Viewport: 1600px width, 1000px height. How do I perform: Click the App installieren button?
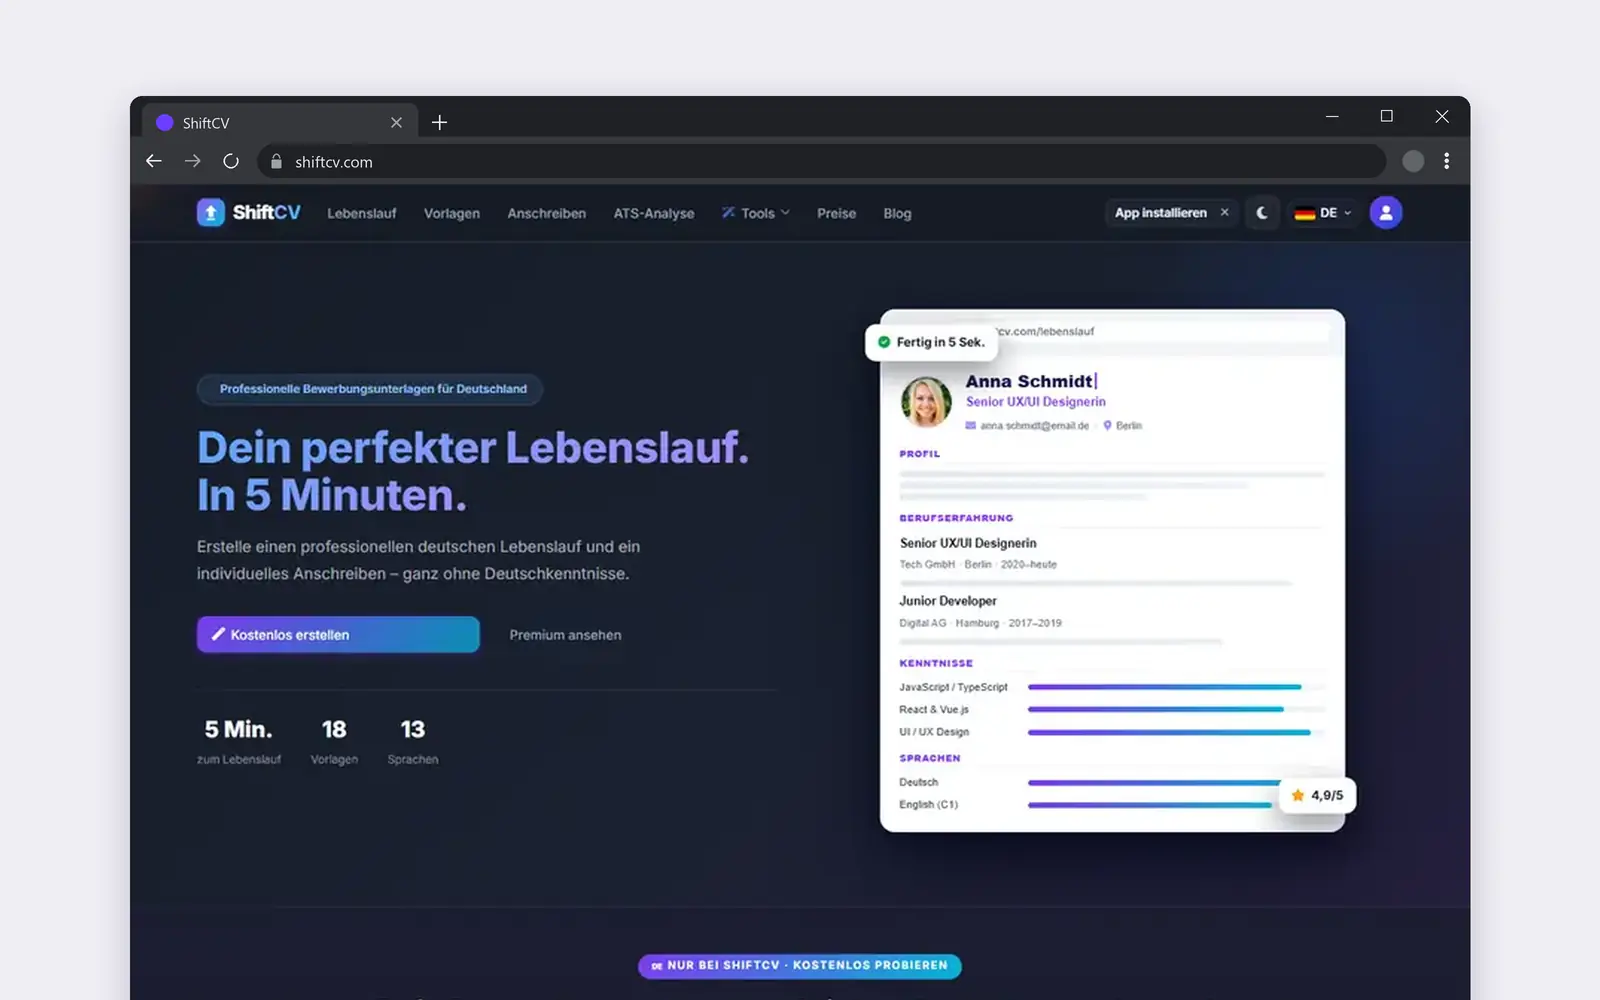click(x=1161, y=212)
